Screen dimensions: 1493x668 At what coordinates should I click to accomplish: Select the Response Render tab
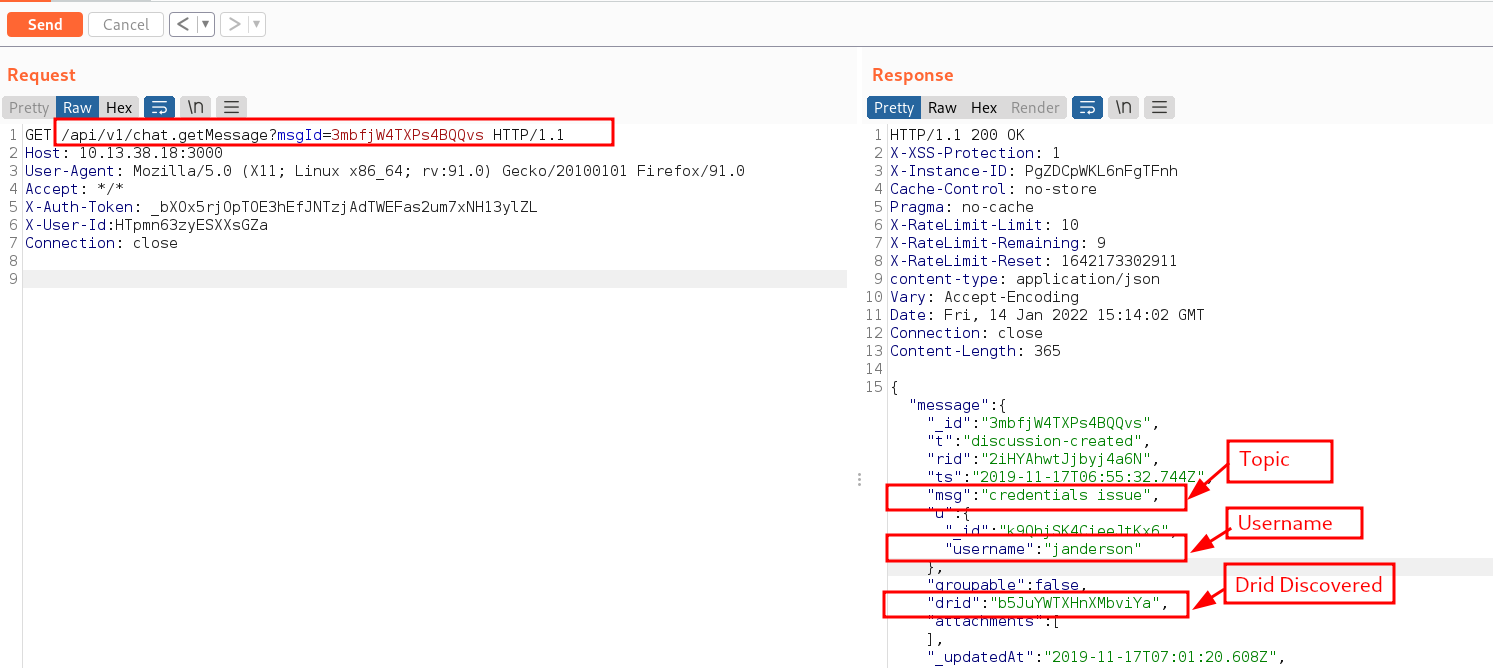[1035, 107]
